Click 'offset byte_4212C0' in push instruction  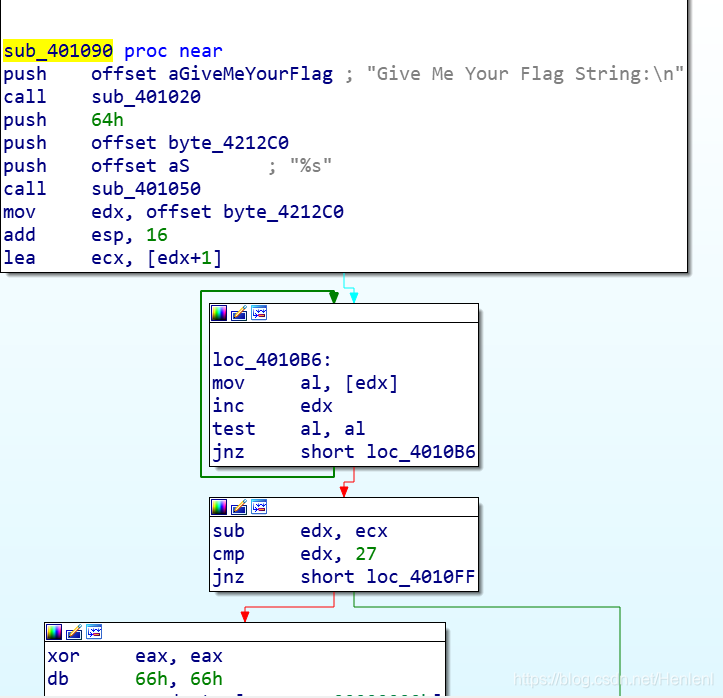pos(190,143)
